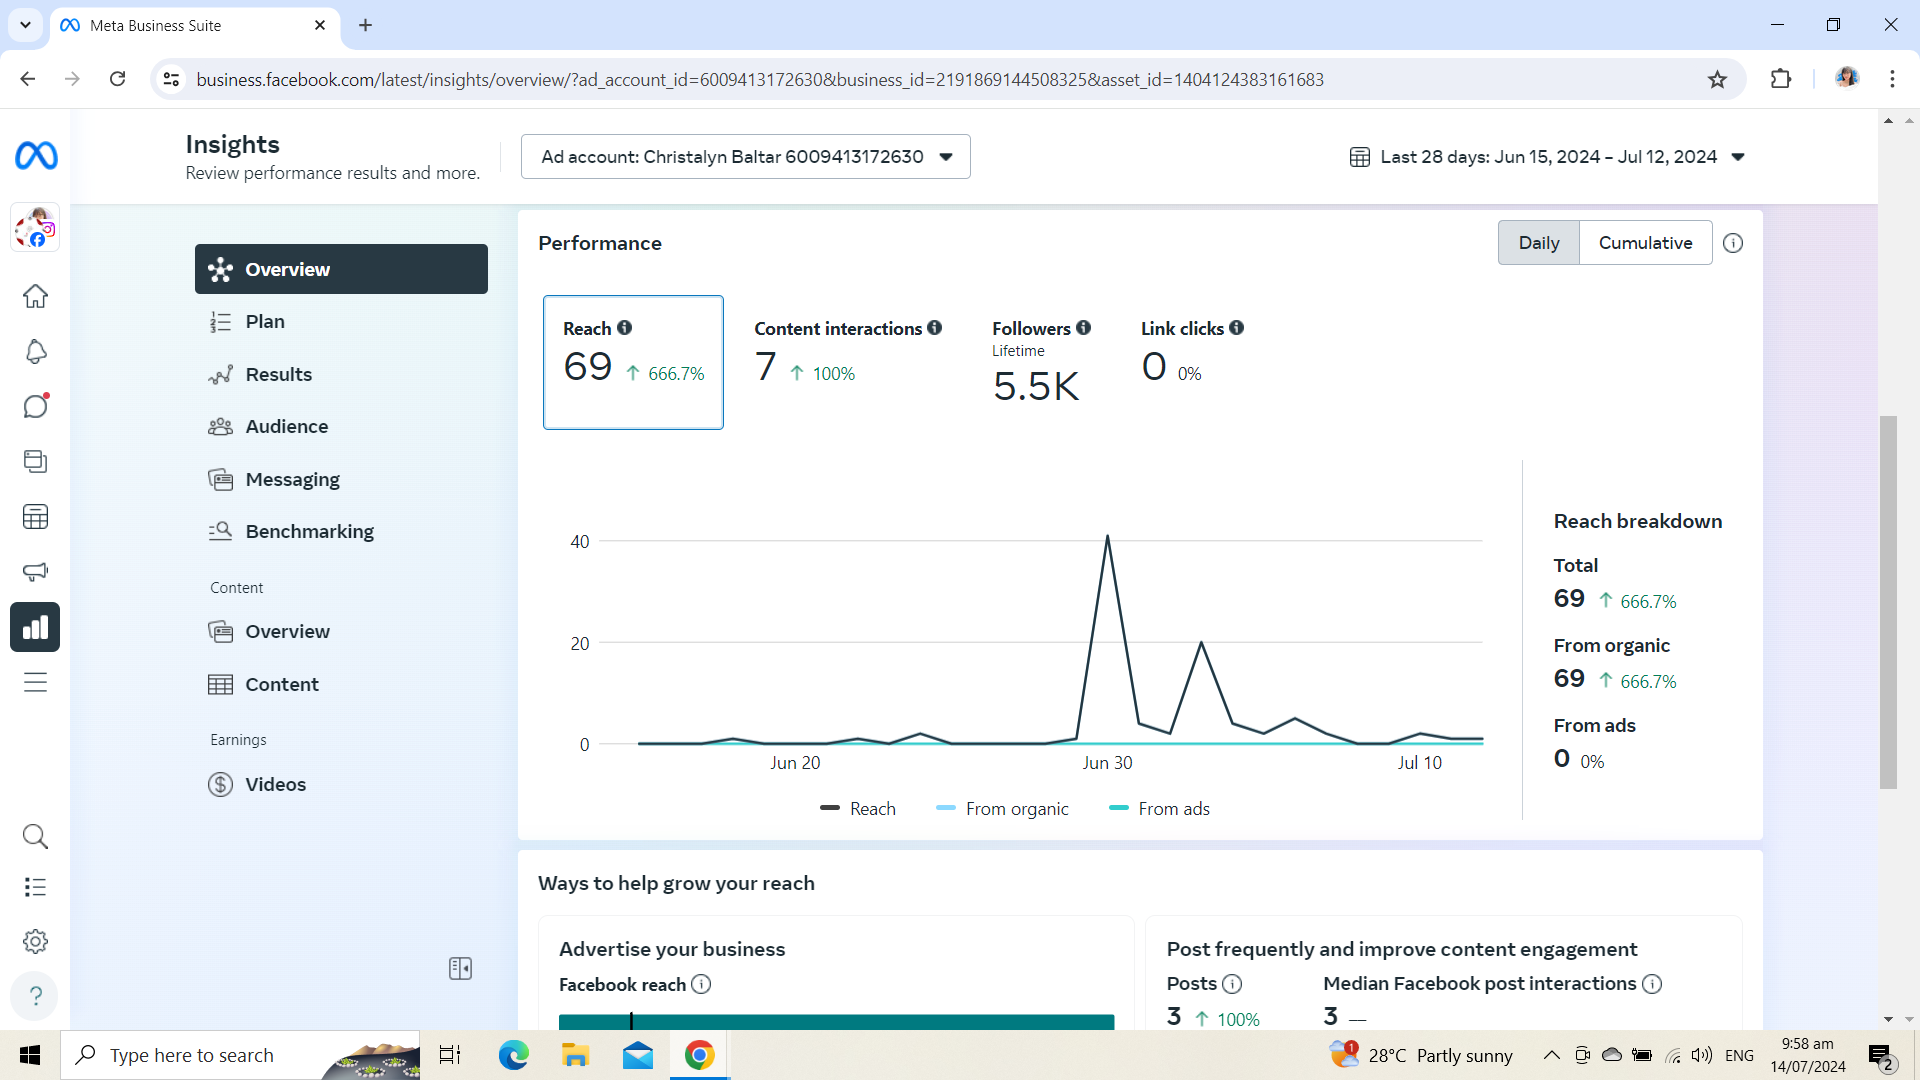Open Chrome three-dot menu

1892,79
